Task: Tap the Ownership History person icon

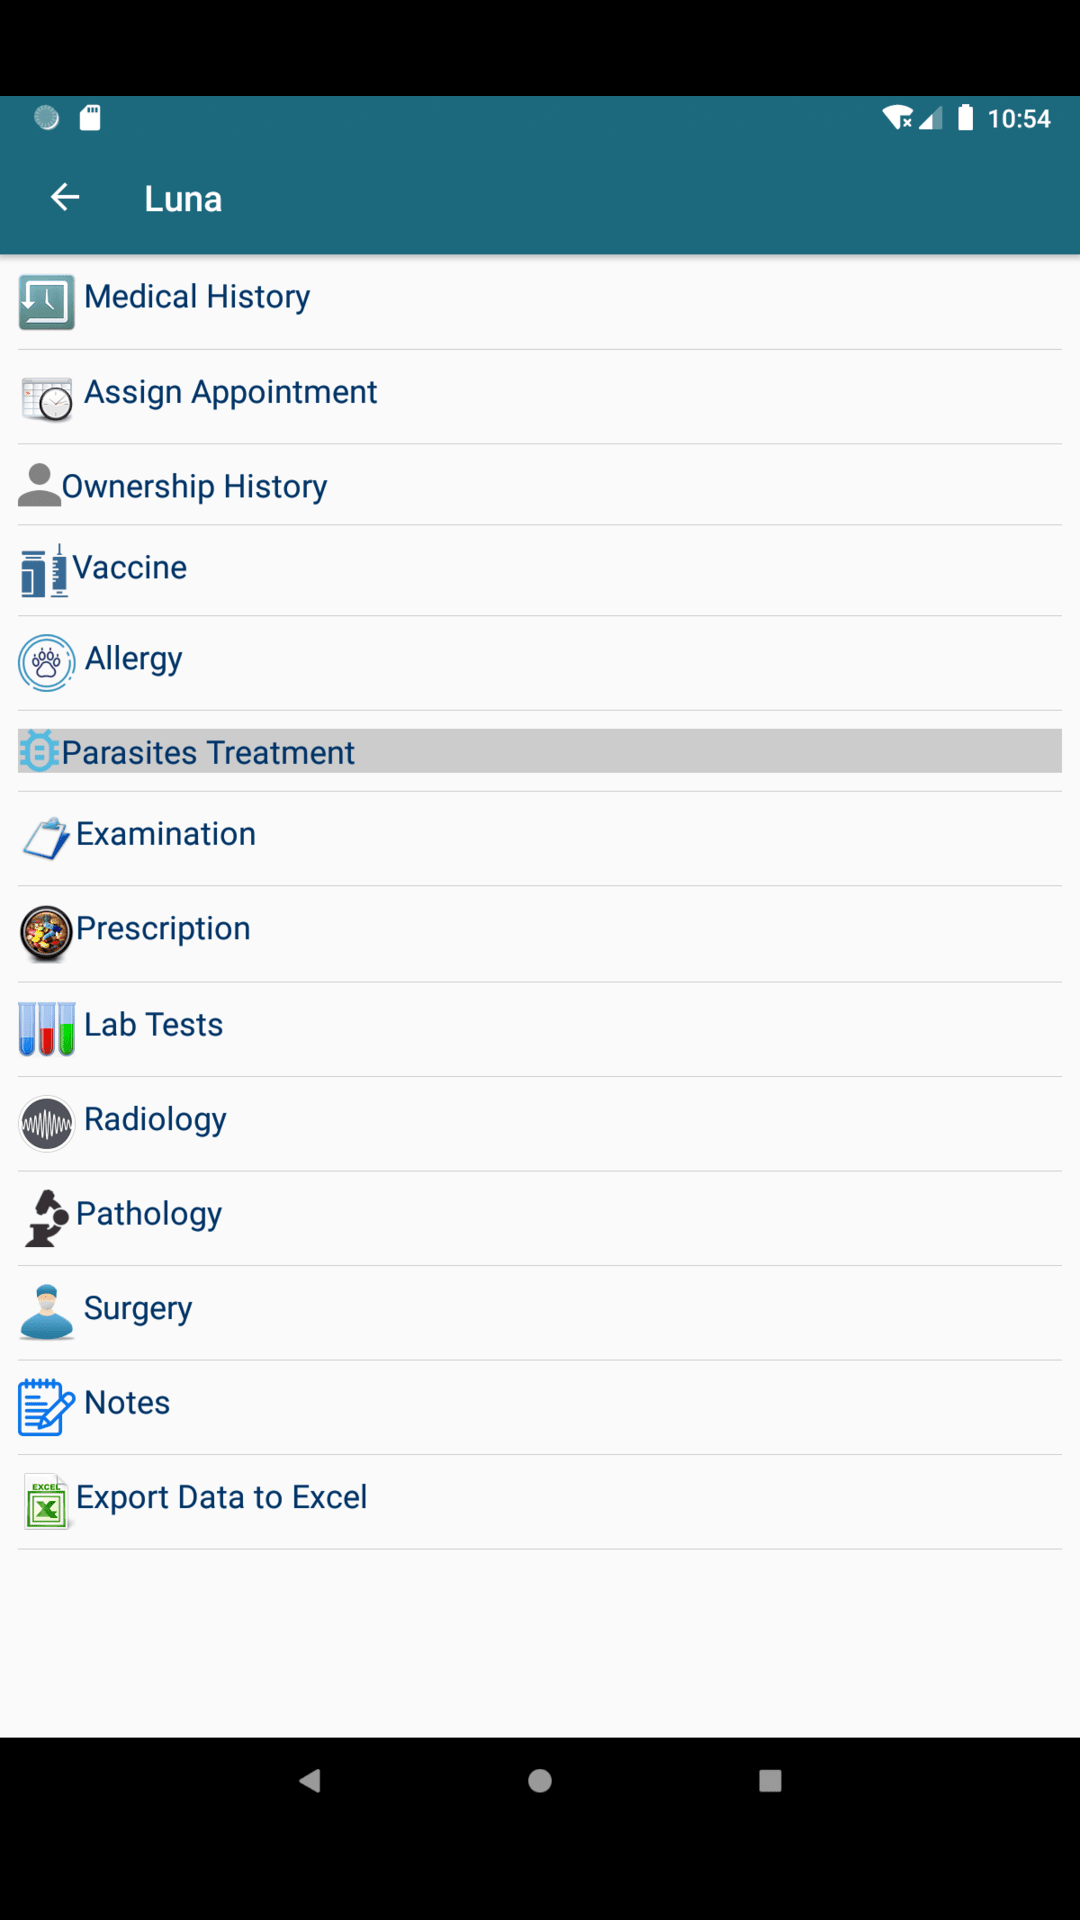Action: 39,486
